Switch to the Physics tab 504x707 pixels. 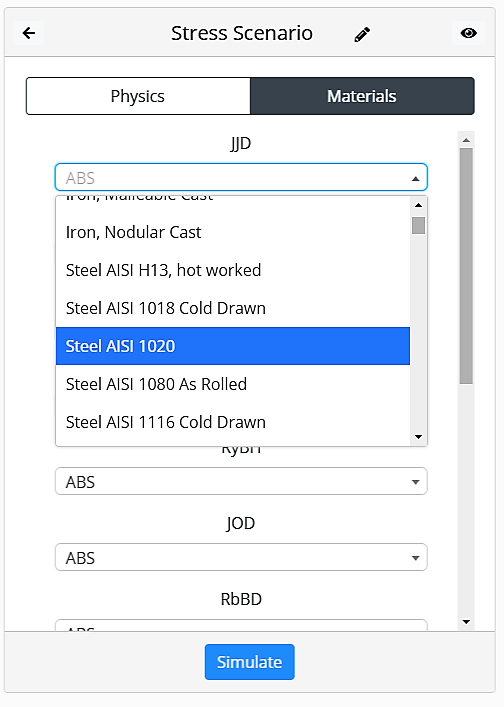click(x=138, y=96)
